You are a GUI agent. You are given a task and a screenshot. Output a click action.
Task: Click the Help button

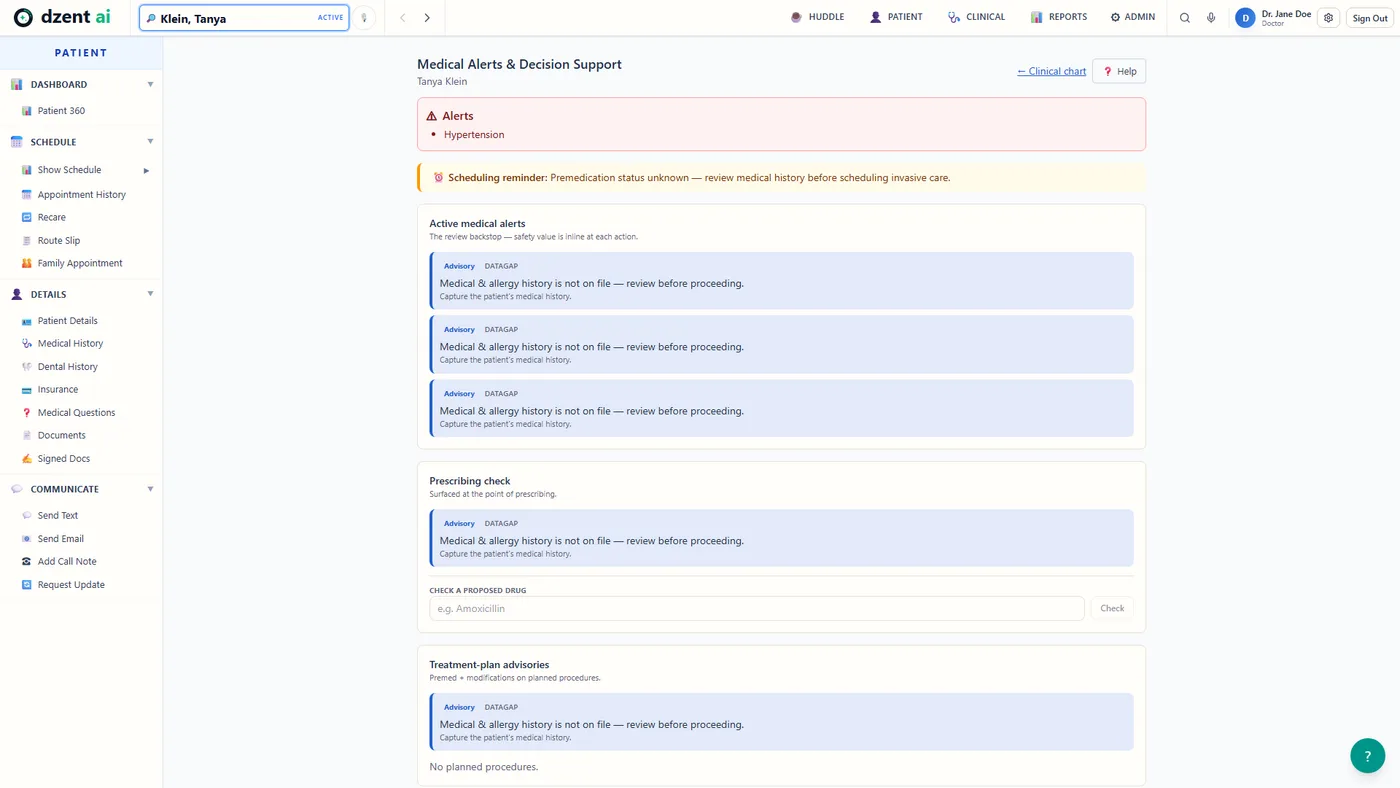click(x=1119, y=72)
